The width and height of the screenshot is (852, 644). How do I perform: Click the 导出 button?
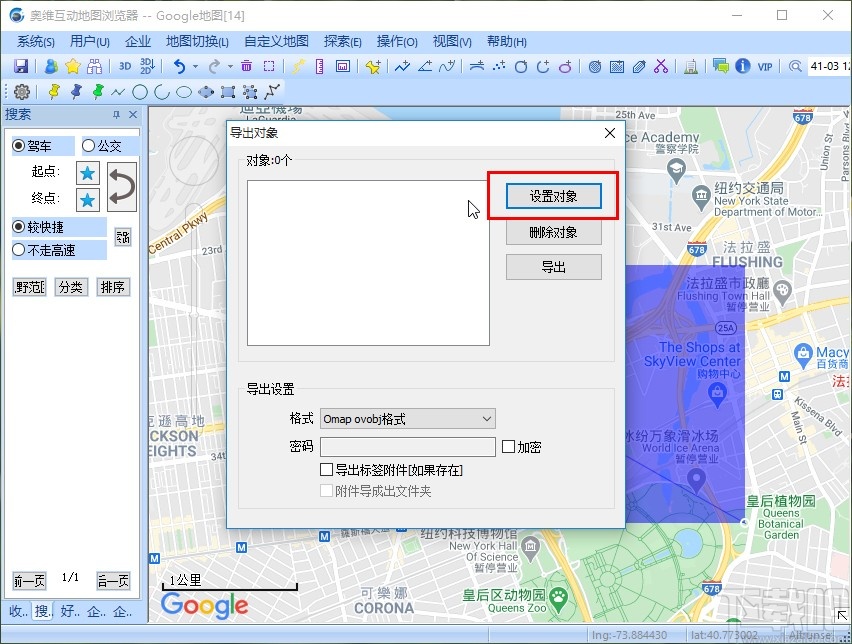click(x=553, y=266)
